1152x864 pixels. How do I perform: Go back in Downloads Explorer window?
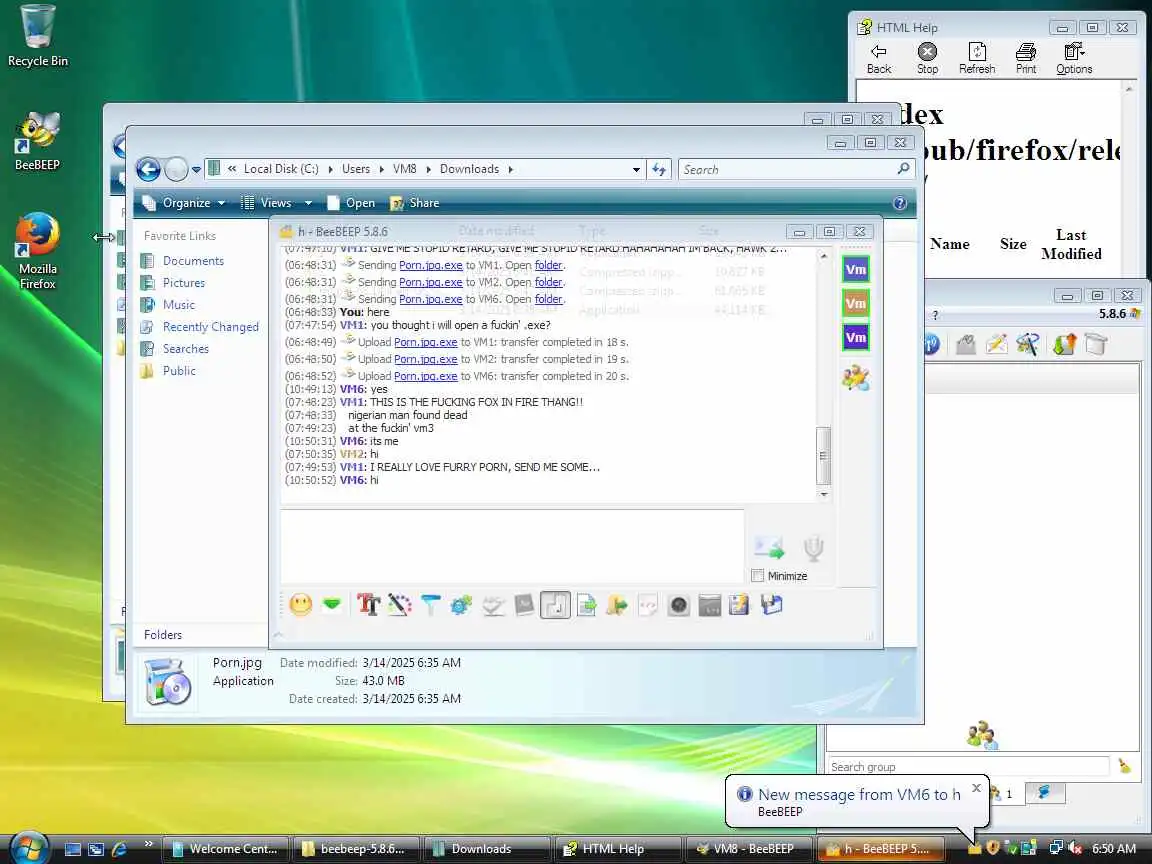[x=148, y=170]
